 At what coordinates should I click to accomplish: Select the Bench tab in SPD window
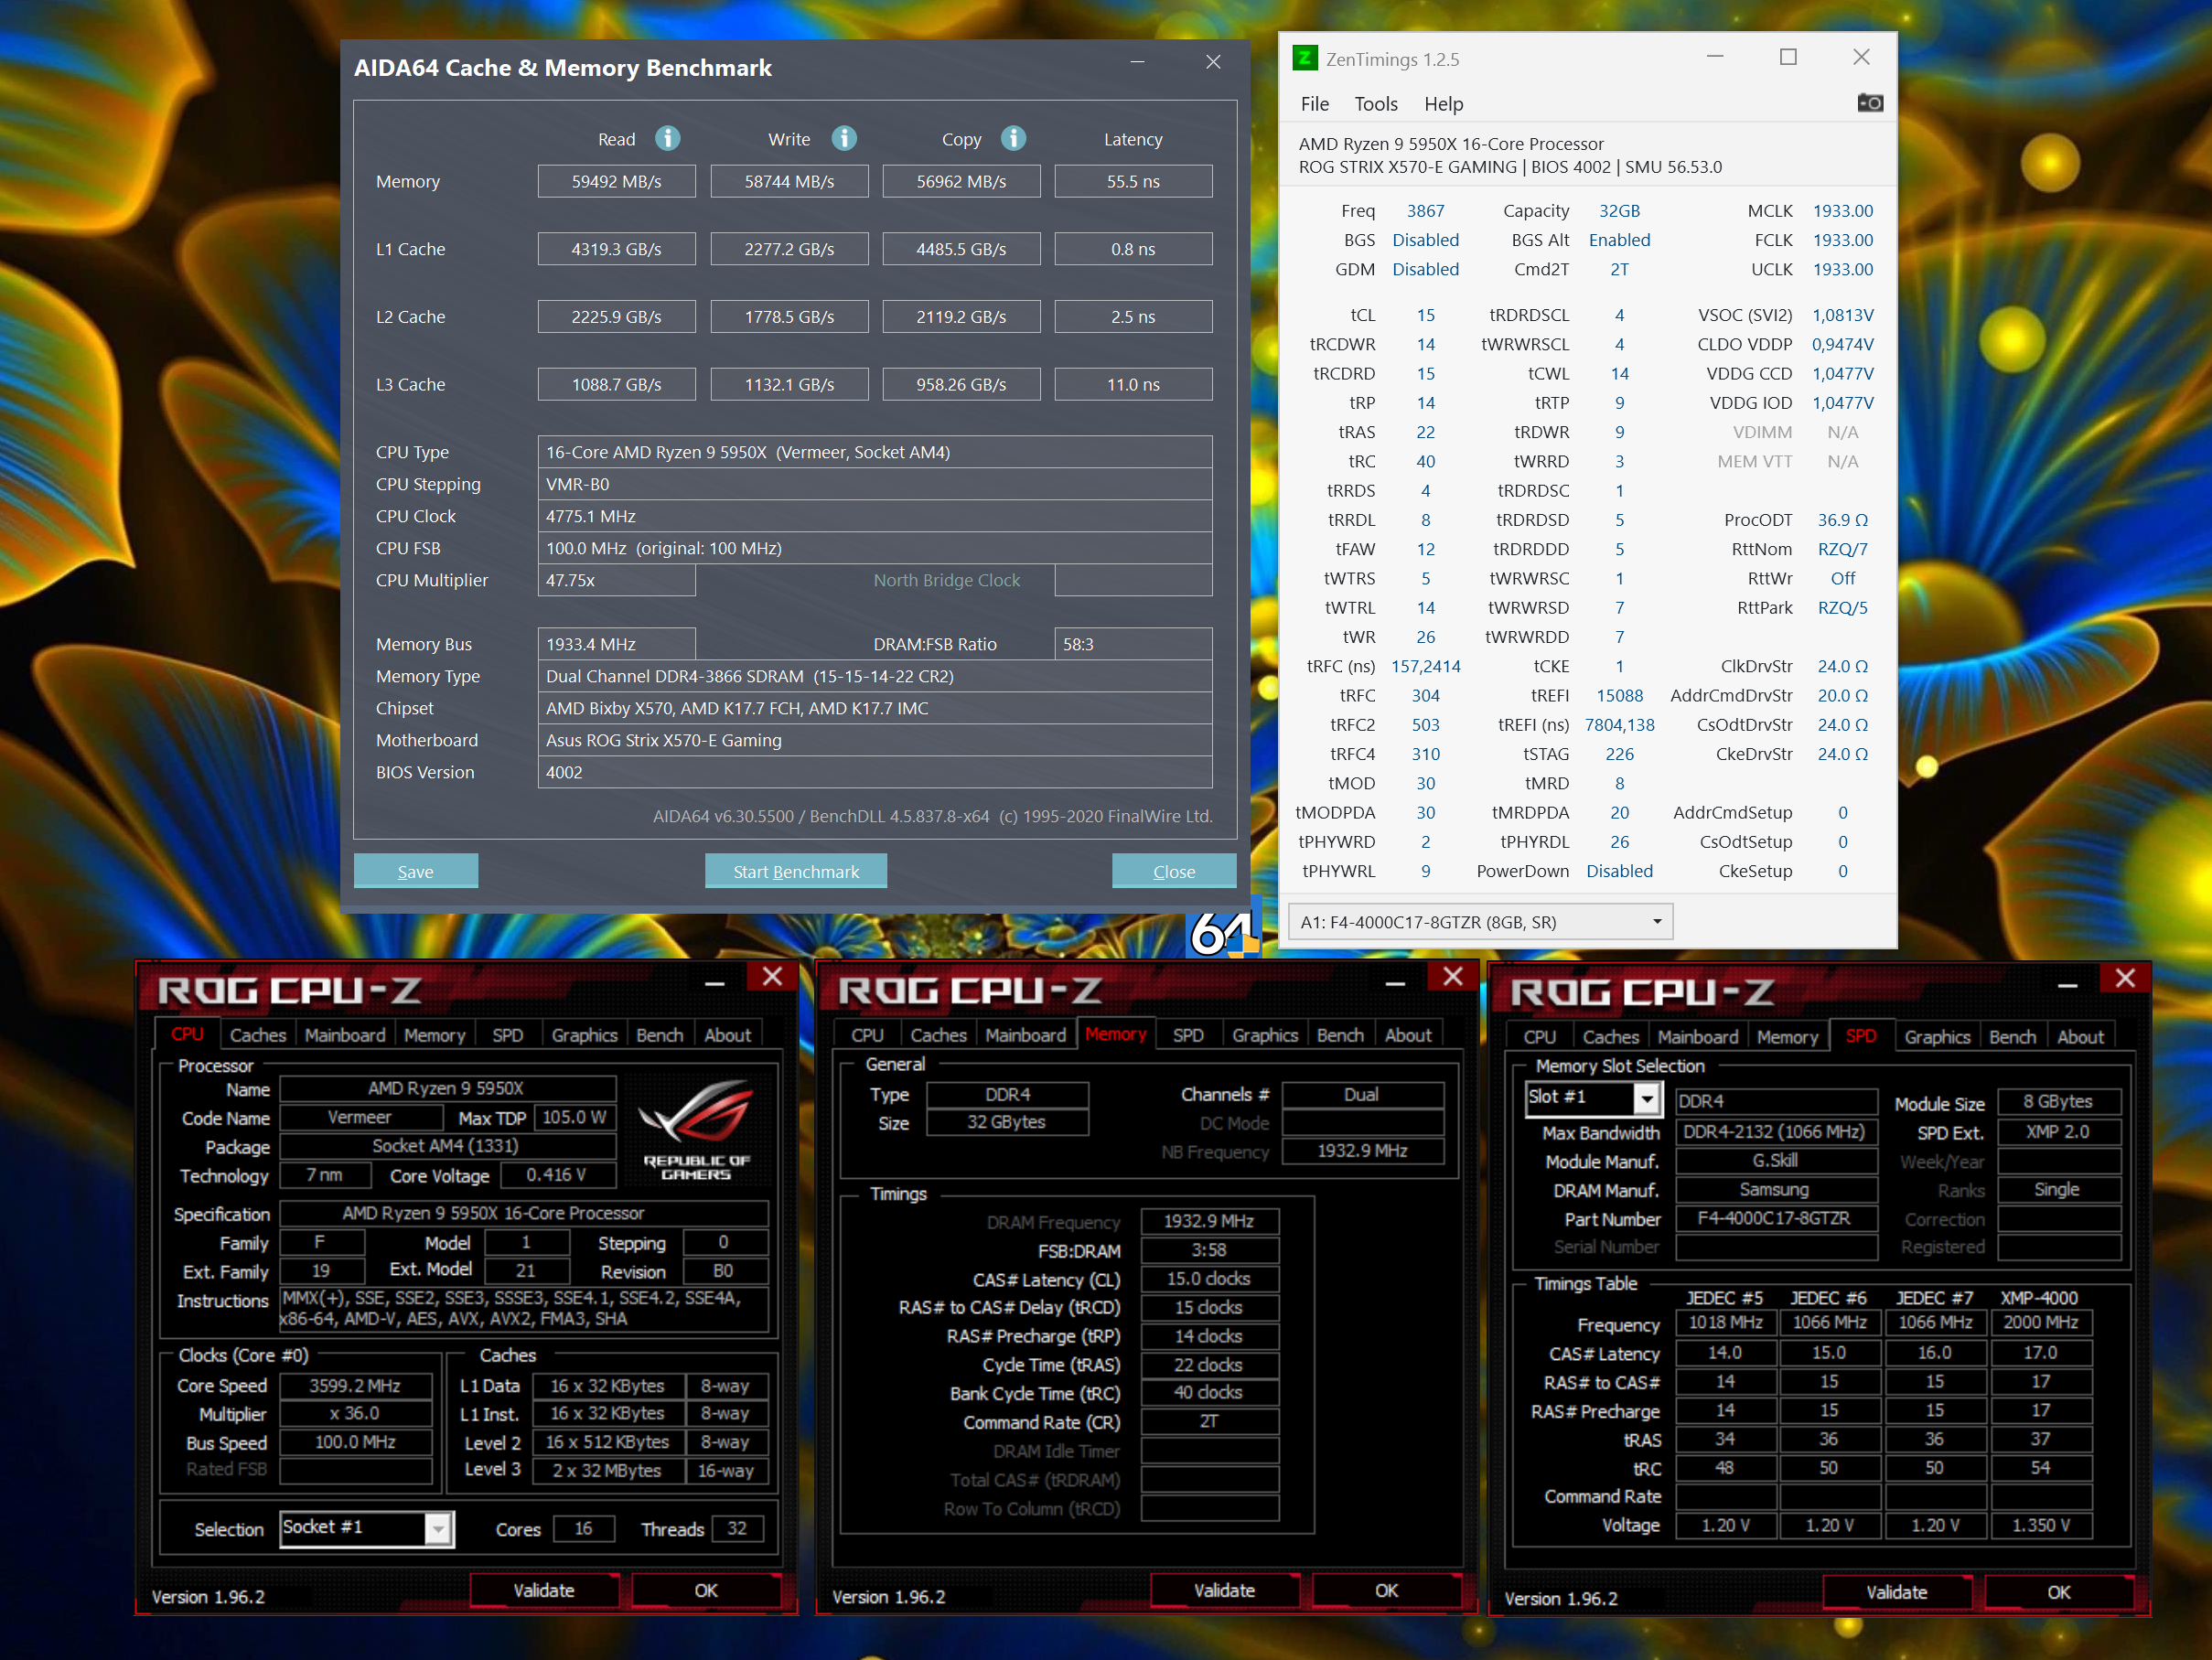[x=2011, y=1037]
